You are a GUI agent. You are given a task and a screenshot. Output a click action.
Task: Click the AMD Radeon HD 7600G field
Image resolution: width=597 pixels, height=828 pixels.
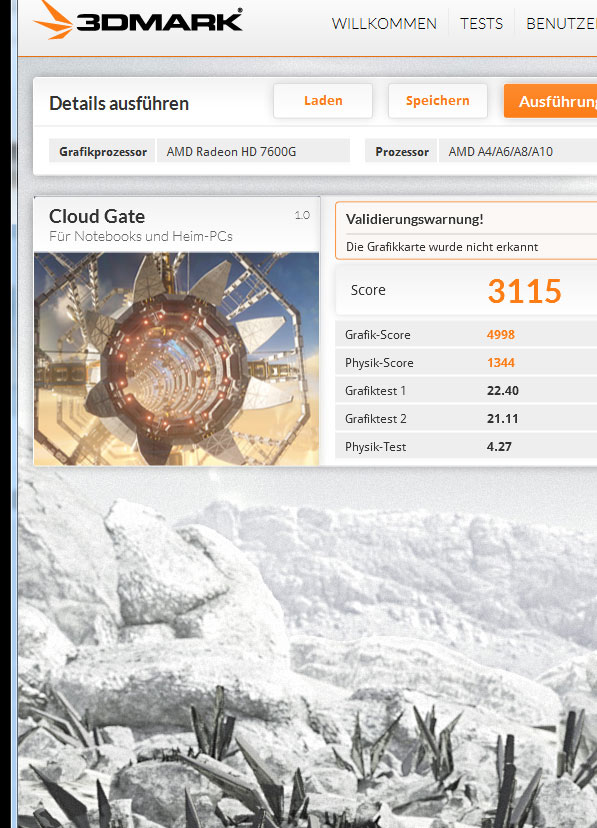pos(253,152)
